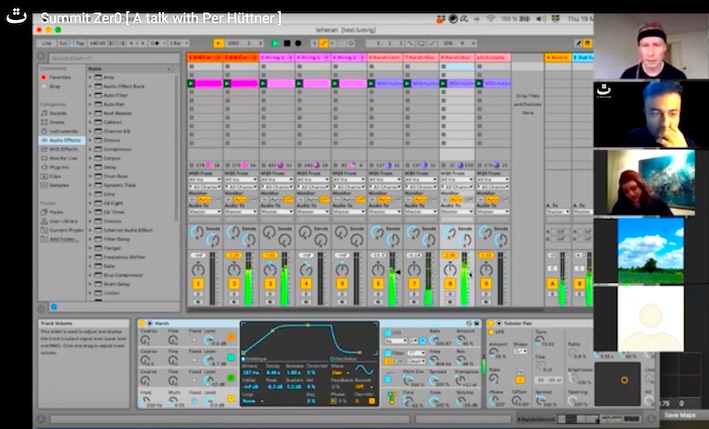Solo track 6 with its S button
The width and height of the screenshot is (709, 429).
click(x=378, y=294)
